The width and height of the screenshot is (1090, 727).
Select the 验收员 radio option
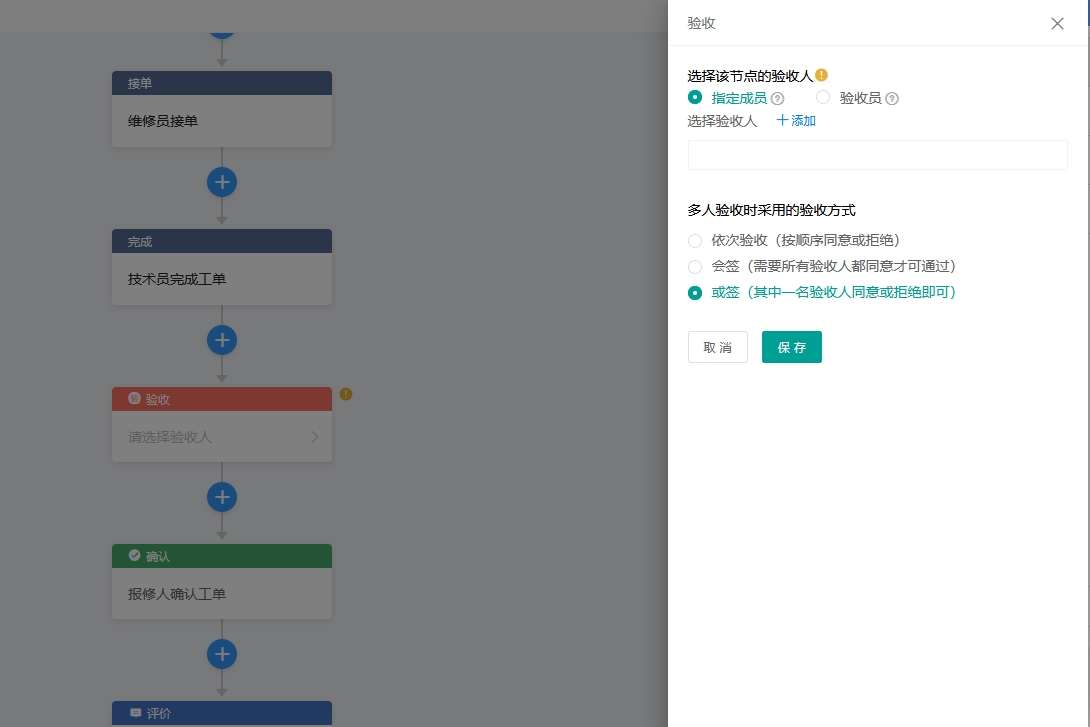(823, 98)
